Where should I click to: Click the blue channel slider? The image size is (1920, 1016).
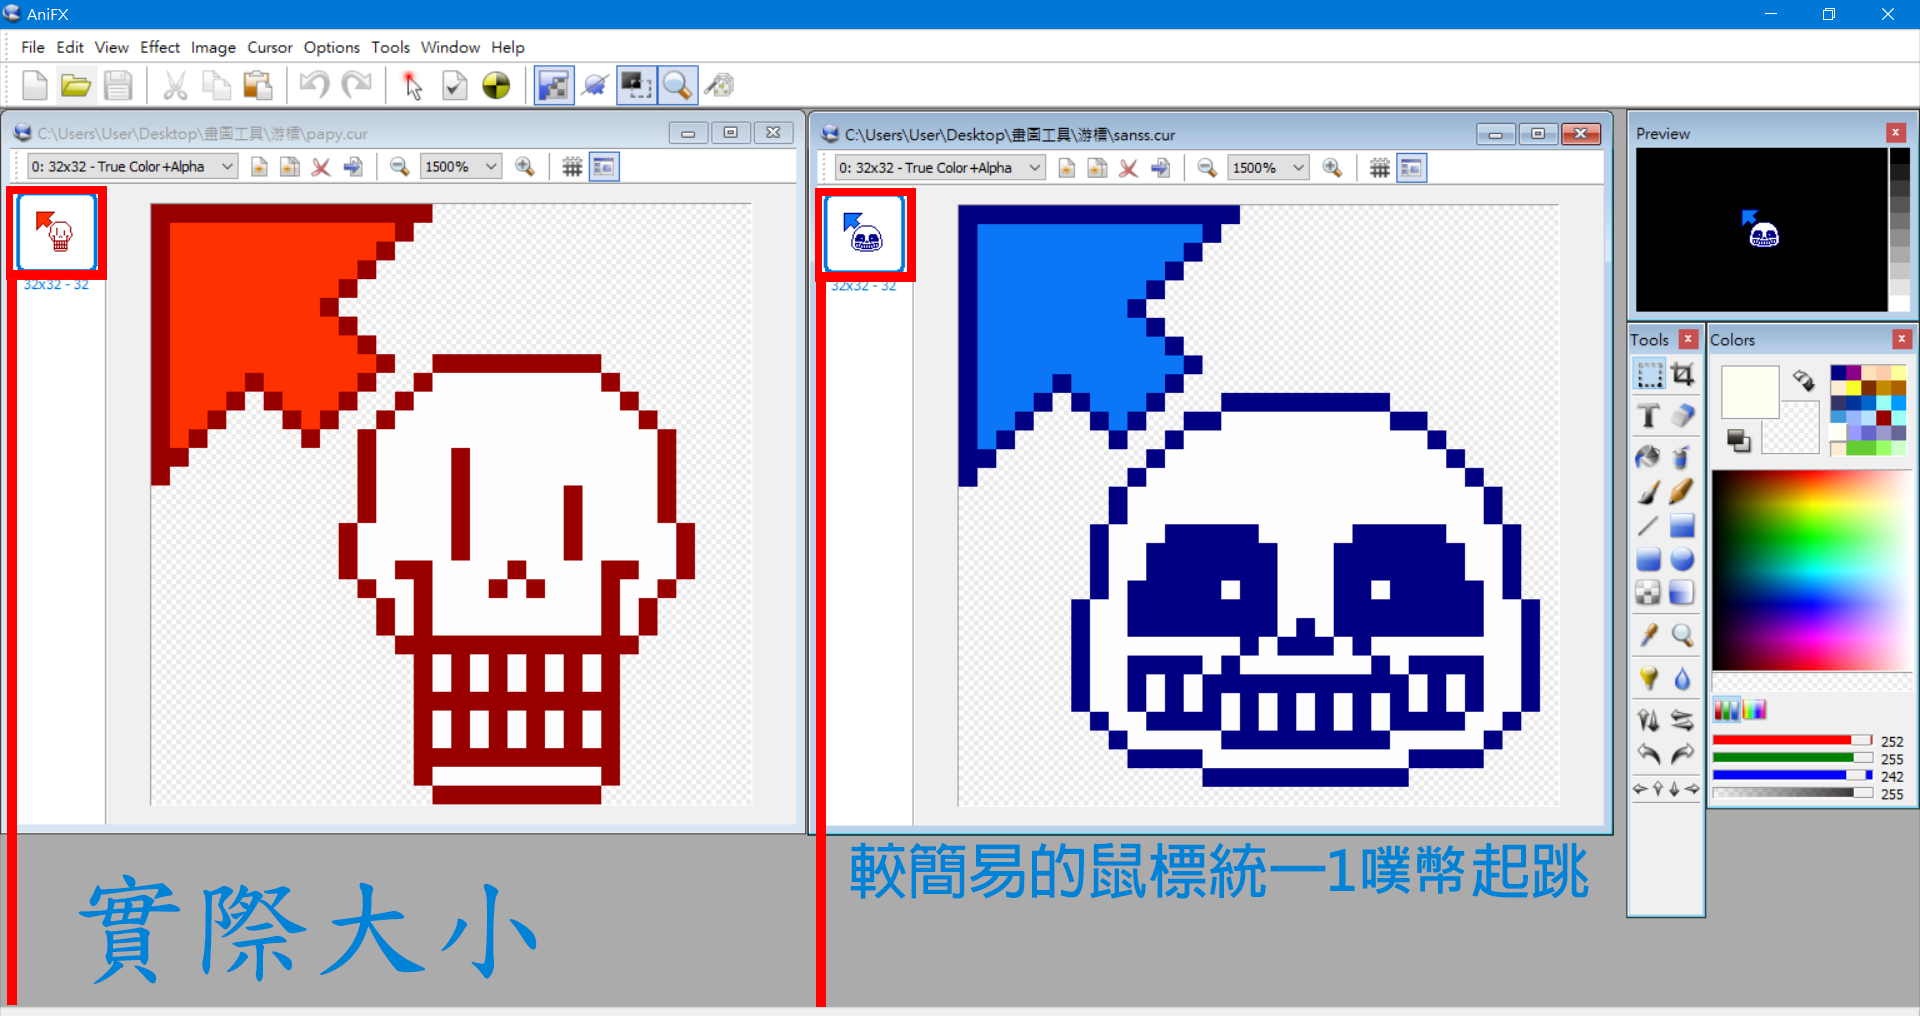point(1792,775)
